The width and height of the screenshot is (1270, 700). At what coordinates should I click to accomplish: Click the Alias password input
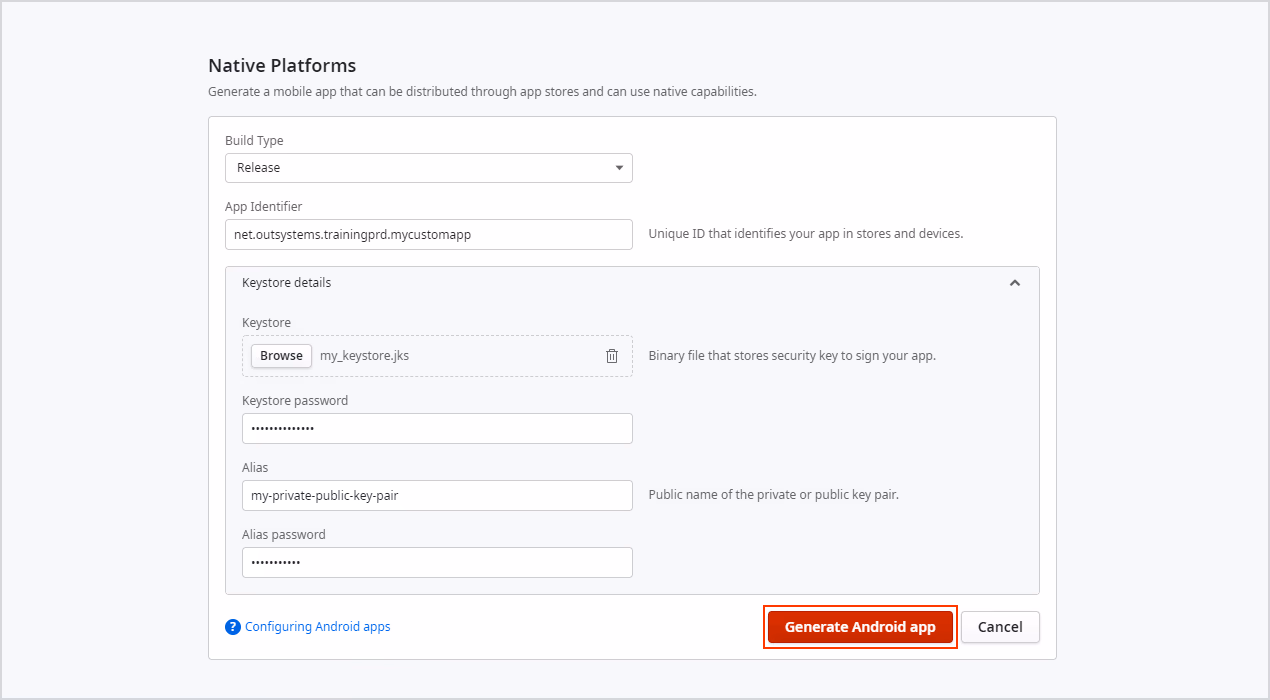click(x=437, y=562)
